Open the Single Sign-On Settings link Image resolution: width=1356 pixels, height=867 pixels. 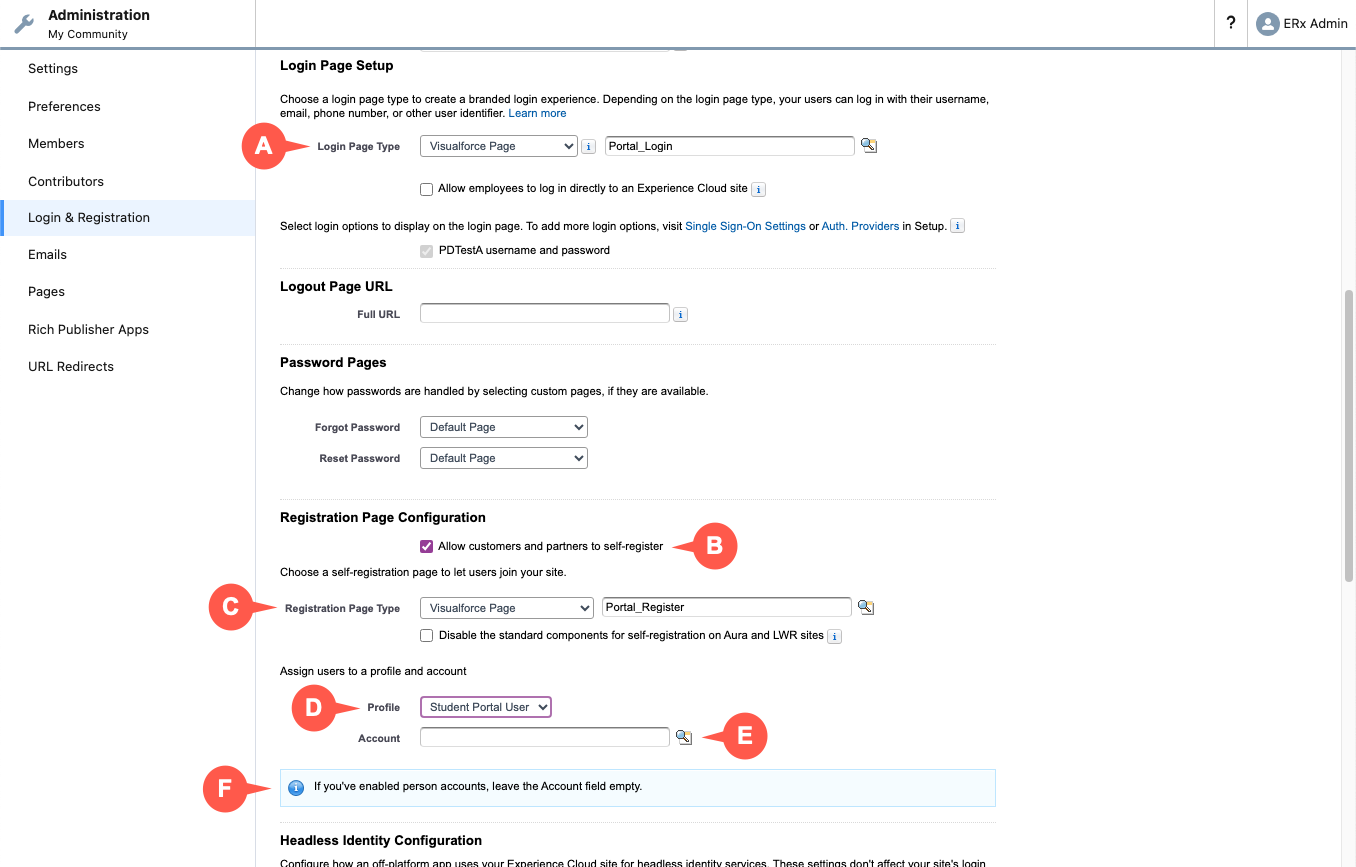(745, 227)
